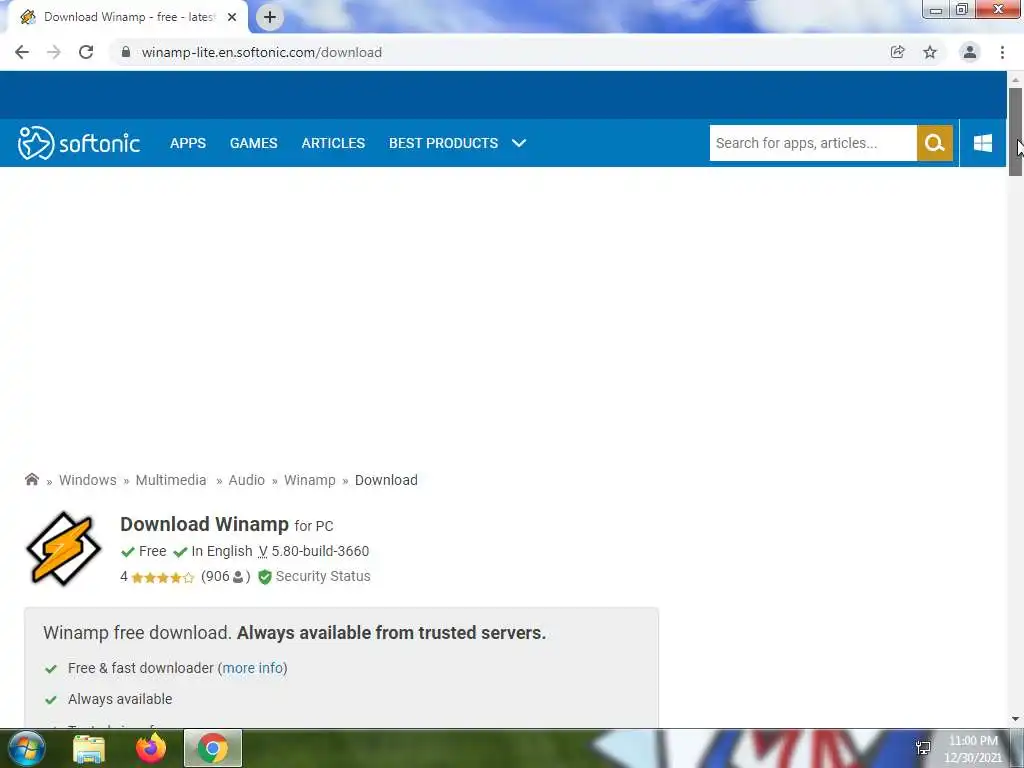1024x768 pixels.
Task: Open Chrome three-dot menu
Action: (x=1002, y=52)
